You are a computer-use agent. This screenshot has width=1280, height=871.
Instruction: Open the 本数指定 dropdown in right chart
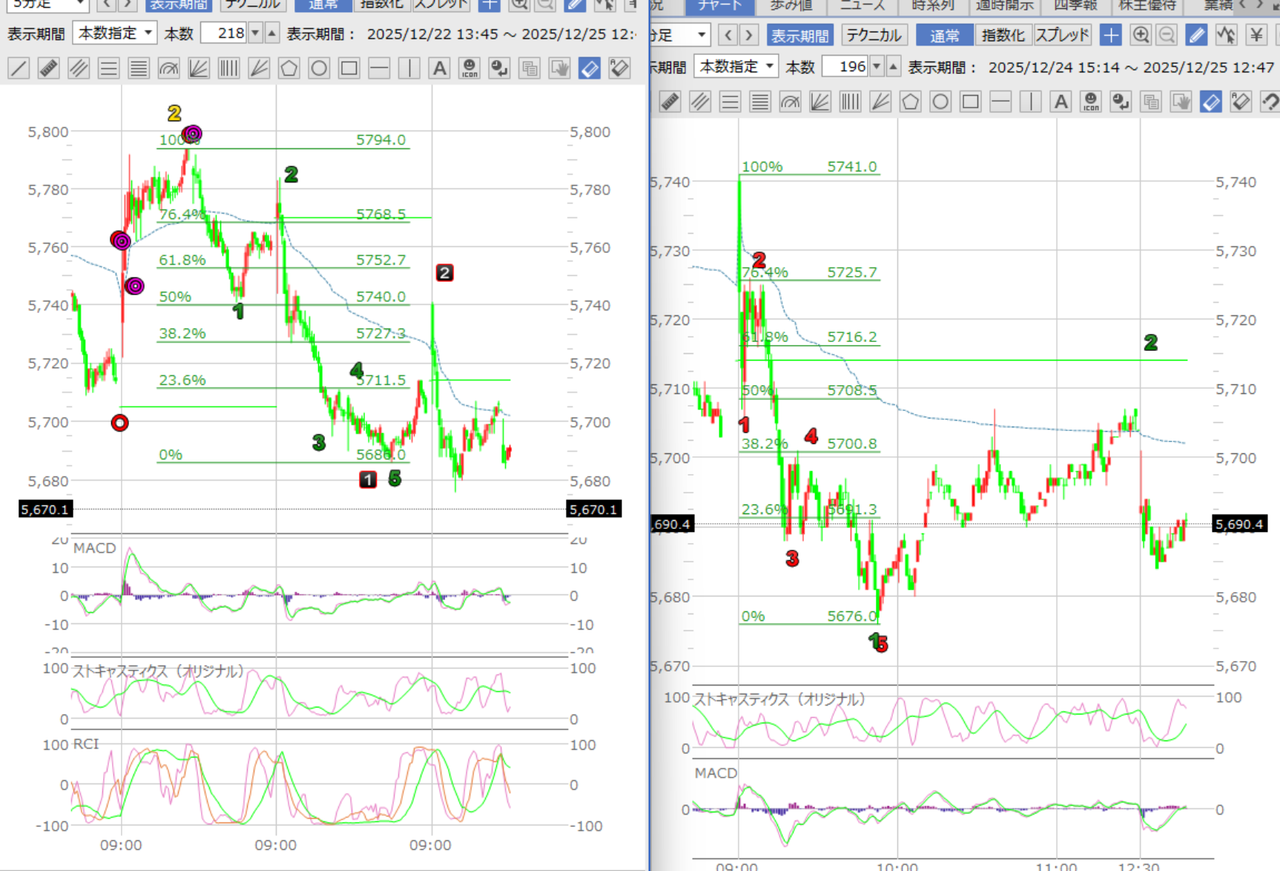tap(737, 67)
